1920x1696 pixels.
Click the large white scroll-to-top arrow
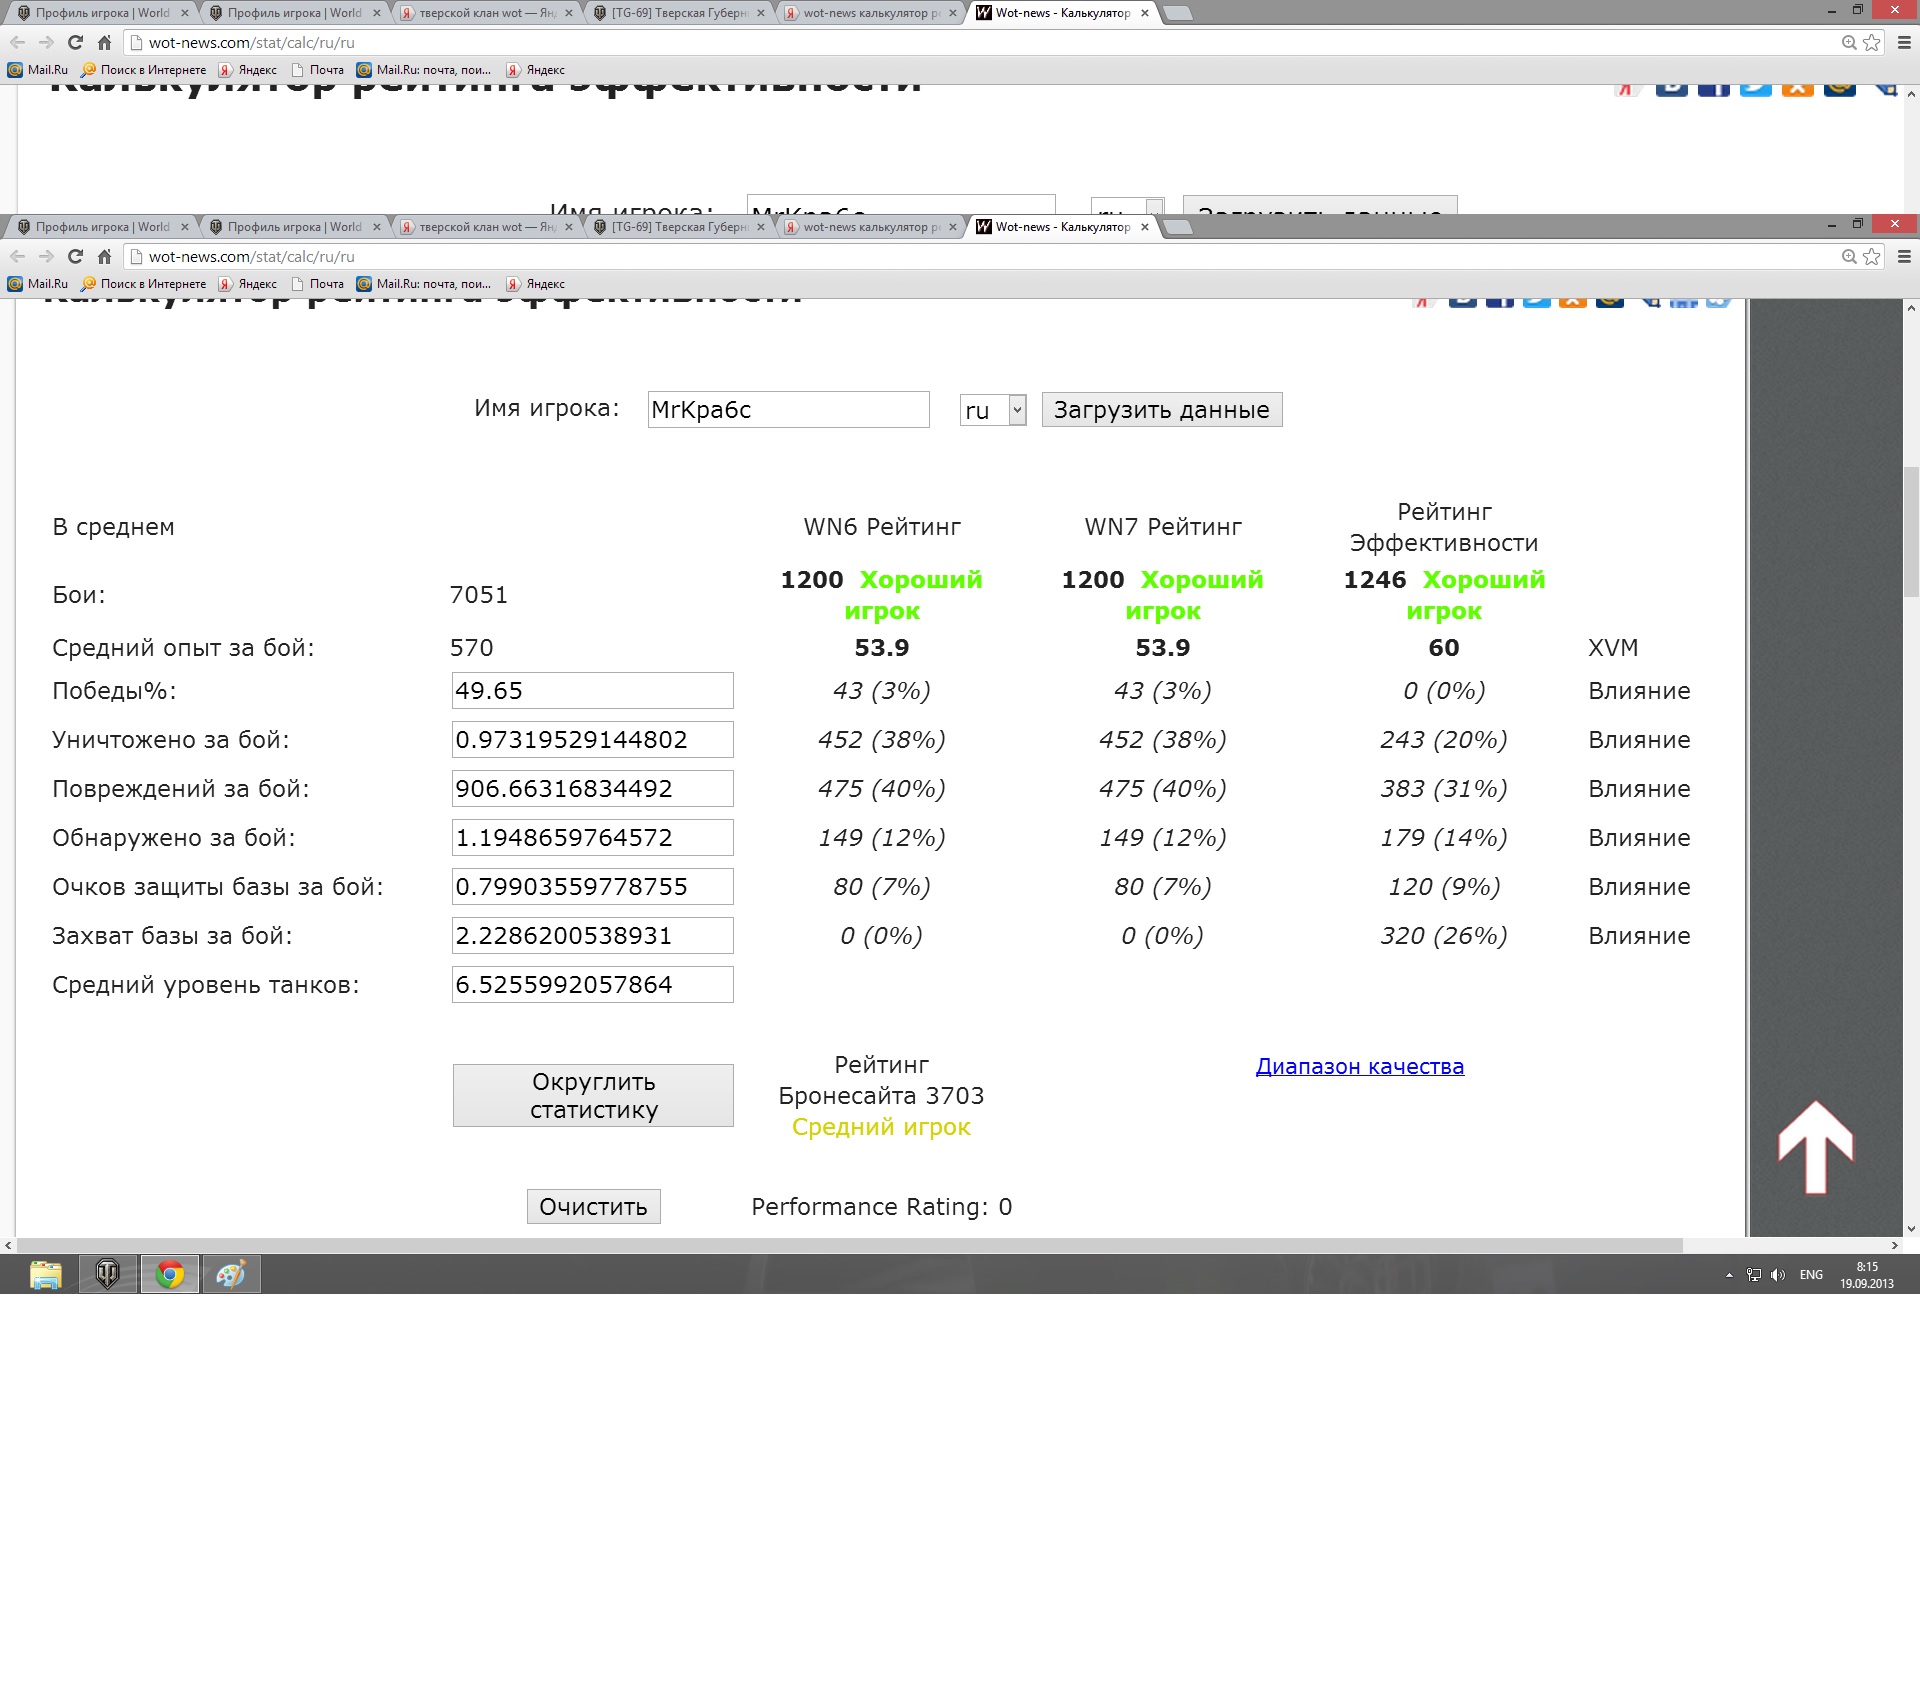tap(1815, 1147)
